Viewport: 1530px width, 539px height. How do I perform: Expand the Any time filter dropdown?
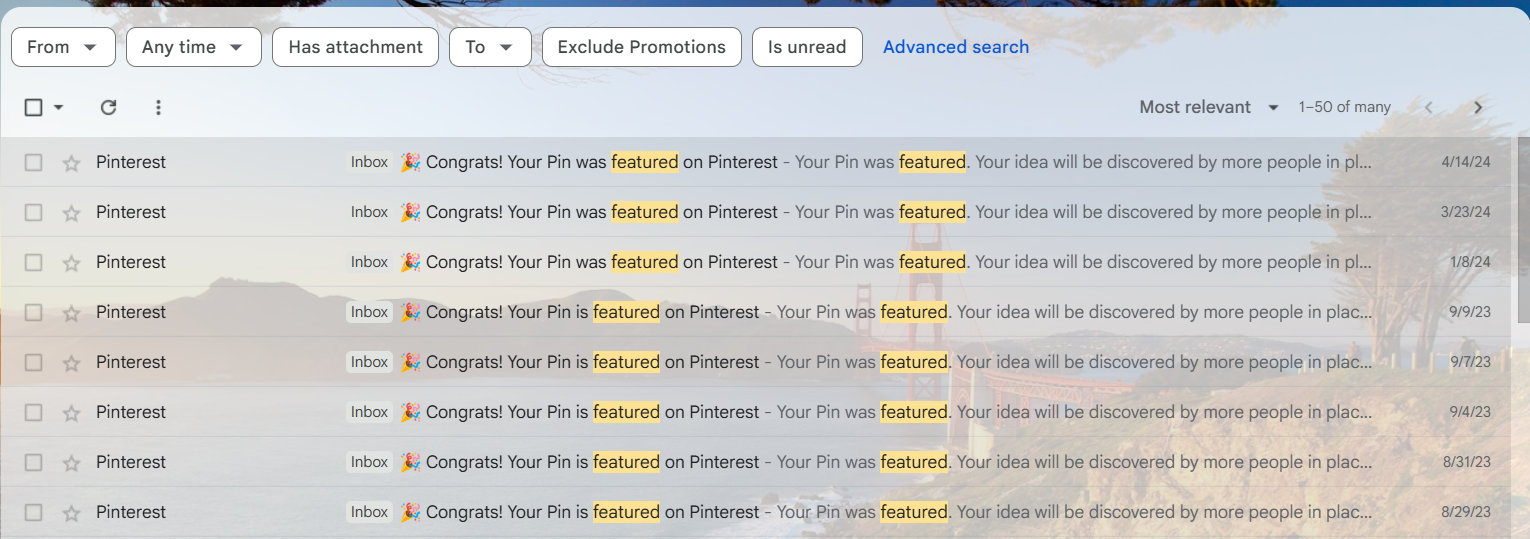click(x=193, y=47)
